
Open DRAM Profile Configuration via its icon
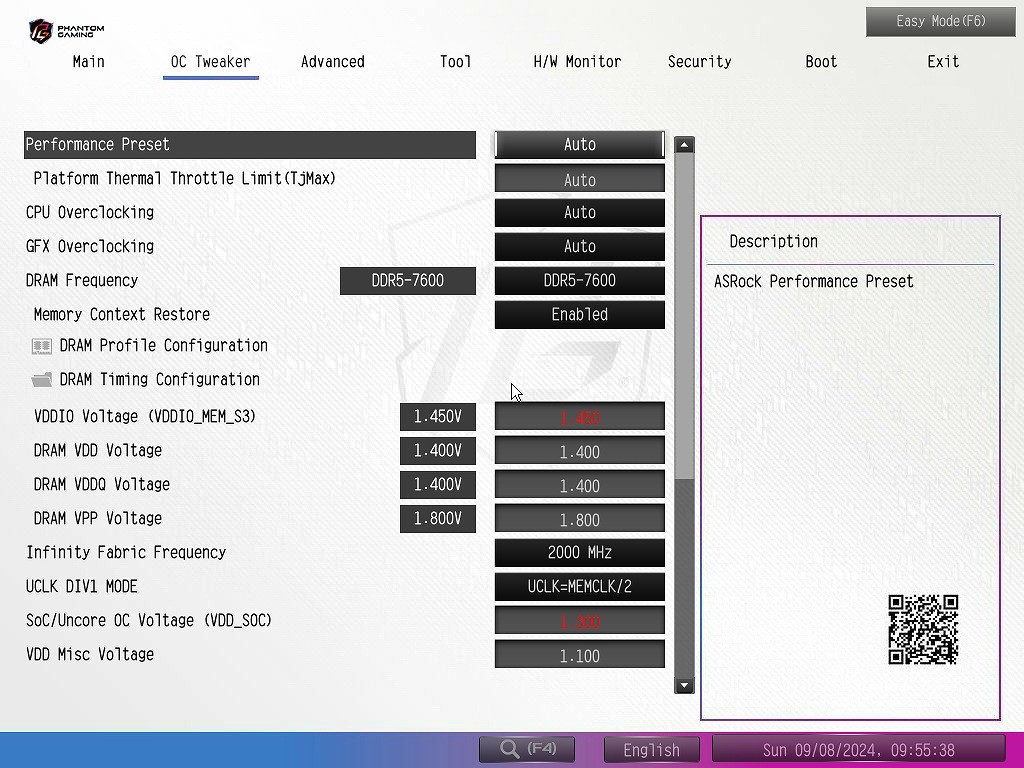[42, 346]
